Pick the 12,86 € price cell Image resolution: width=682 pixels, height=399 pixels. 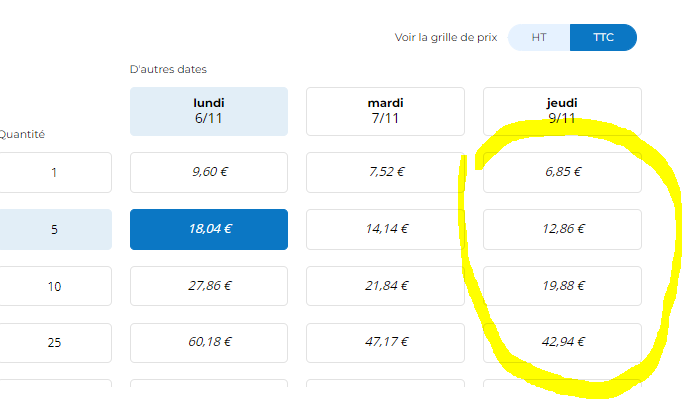562,229
